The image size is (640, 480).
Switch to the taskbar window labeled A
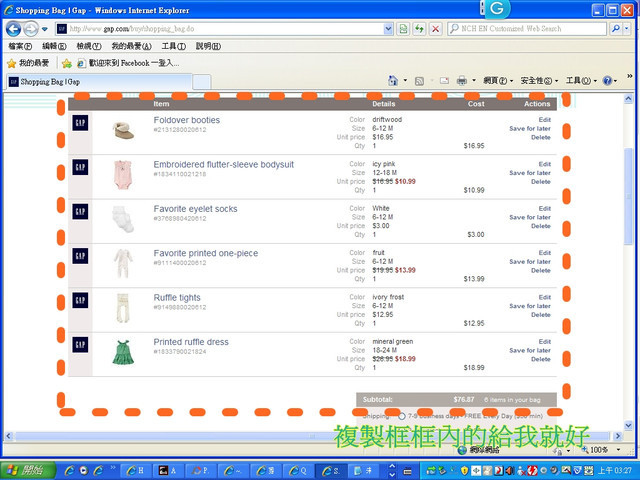click(169, 471)
